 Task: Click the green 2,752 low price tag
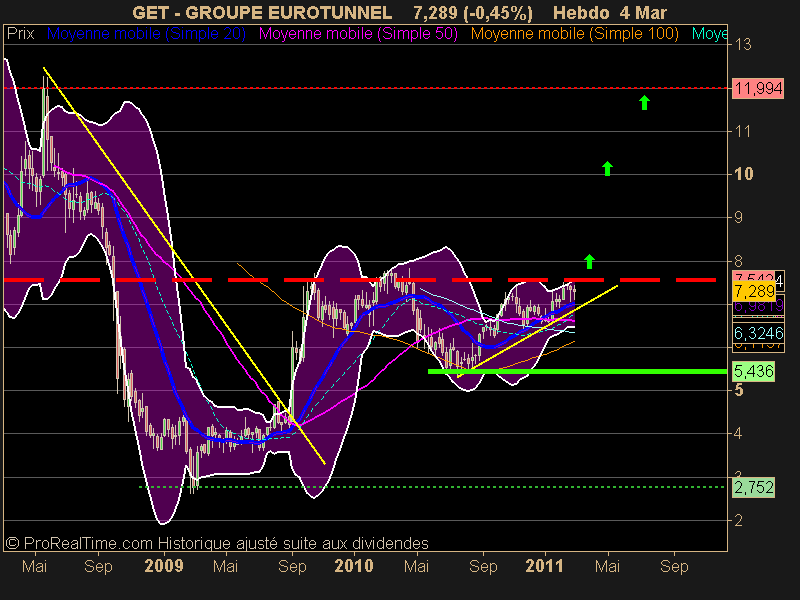[x=754, y=487]
